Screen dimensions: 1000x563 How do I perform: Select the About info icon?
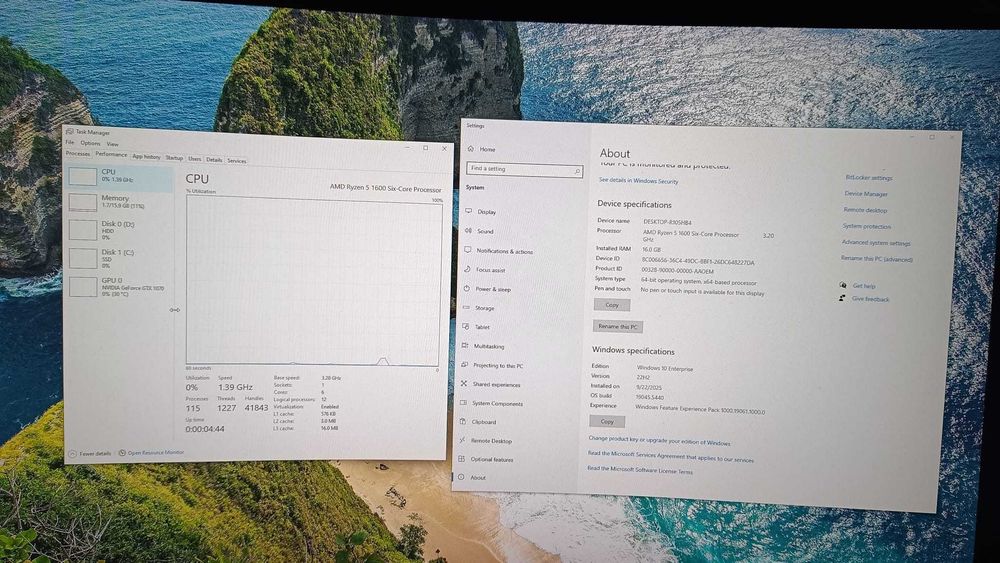(x=461, y=477)
